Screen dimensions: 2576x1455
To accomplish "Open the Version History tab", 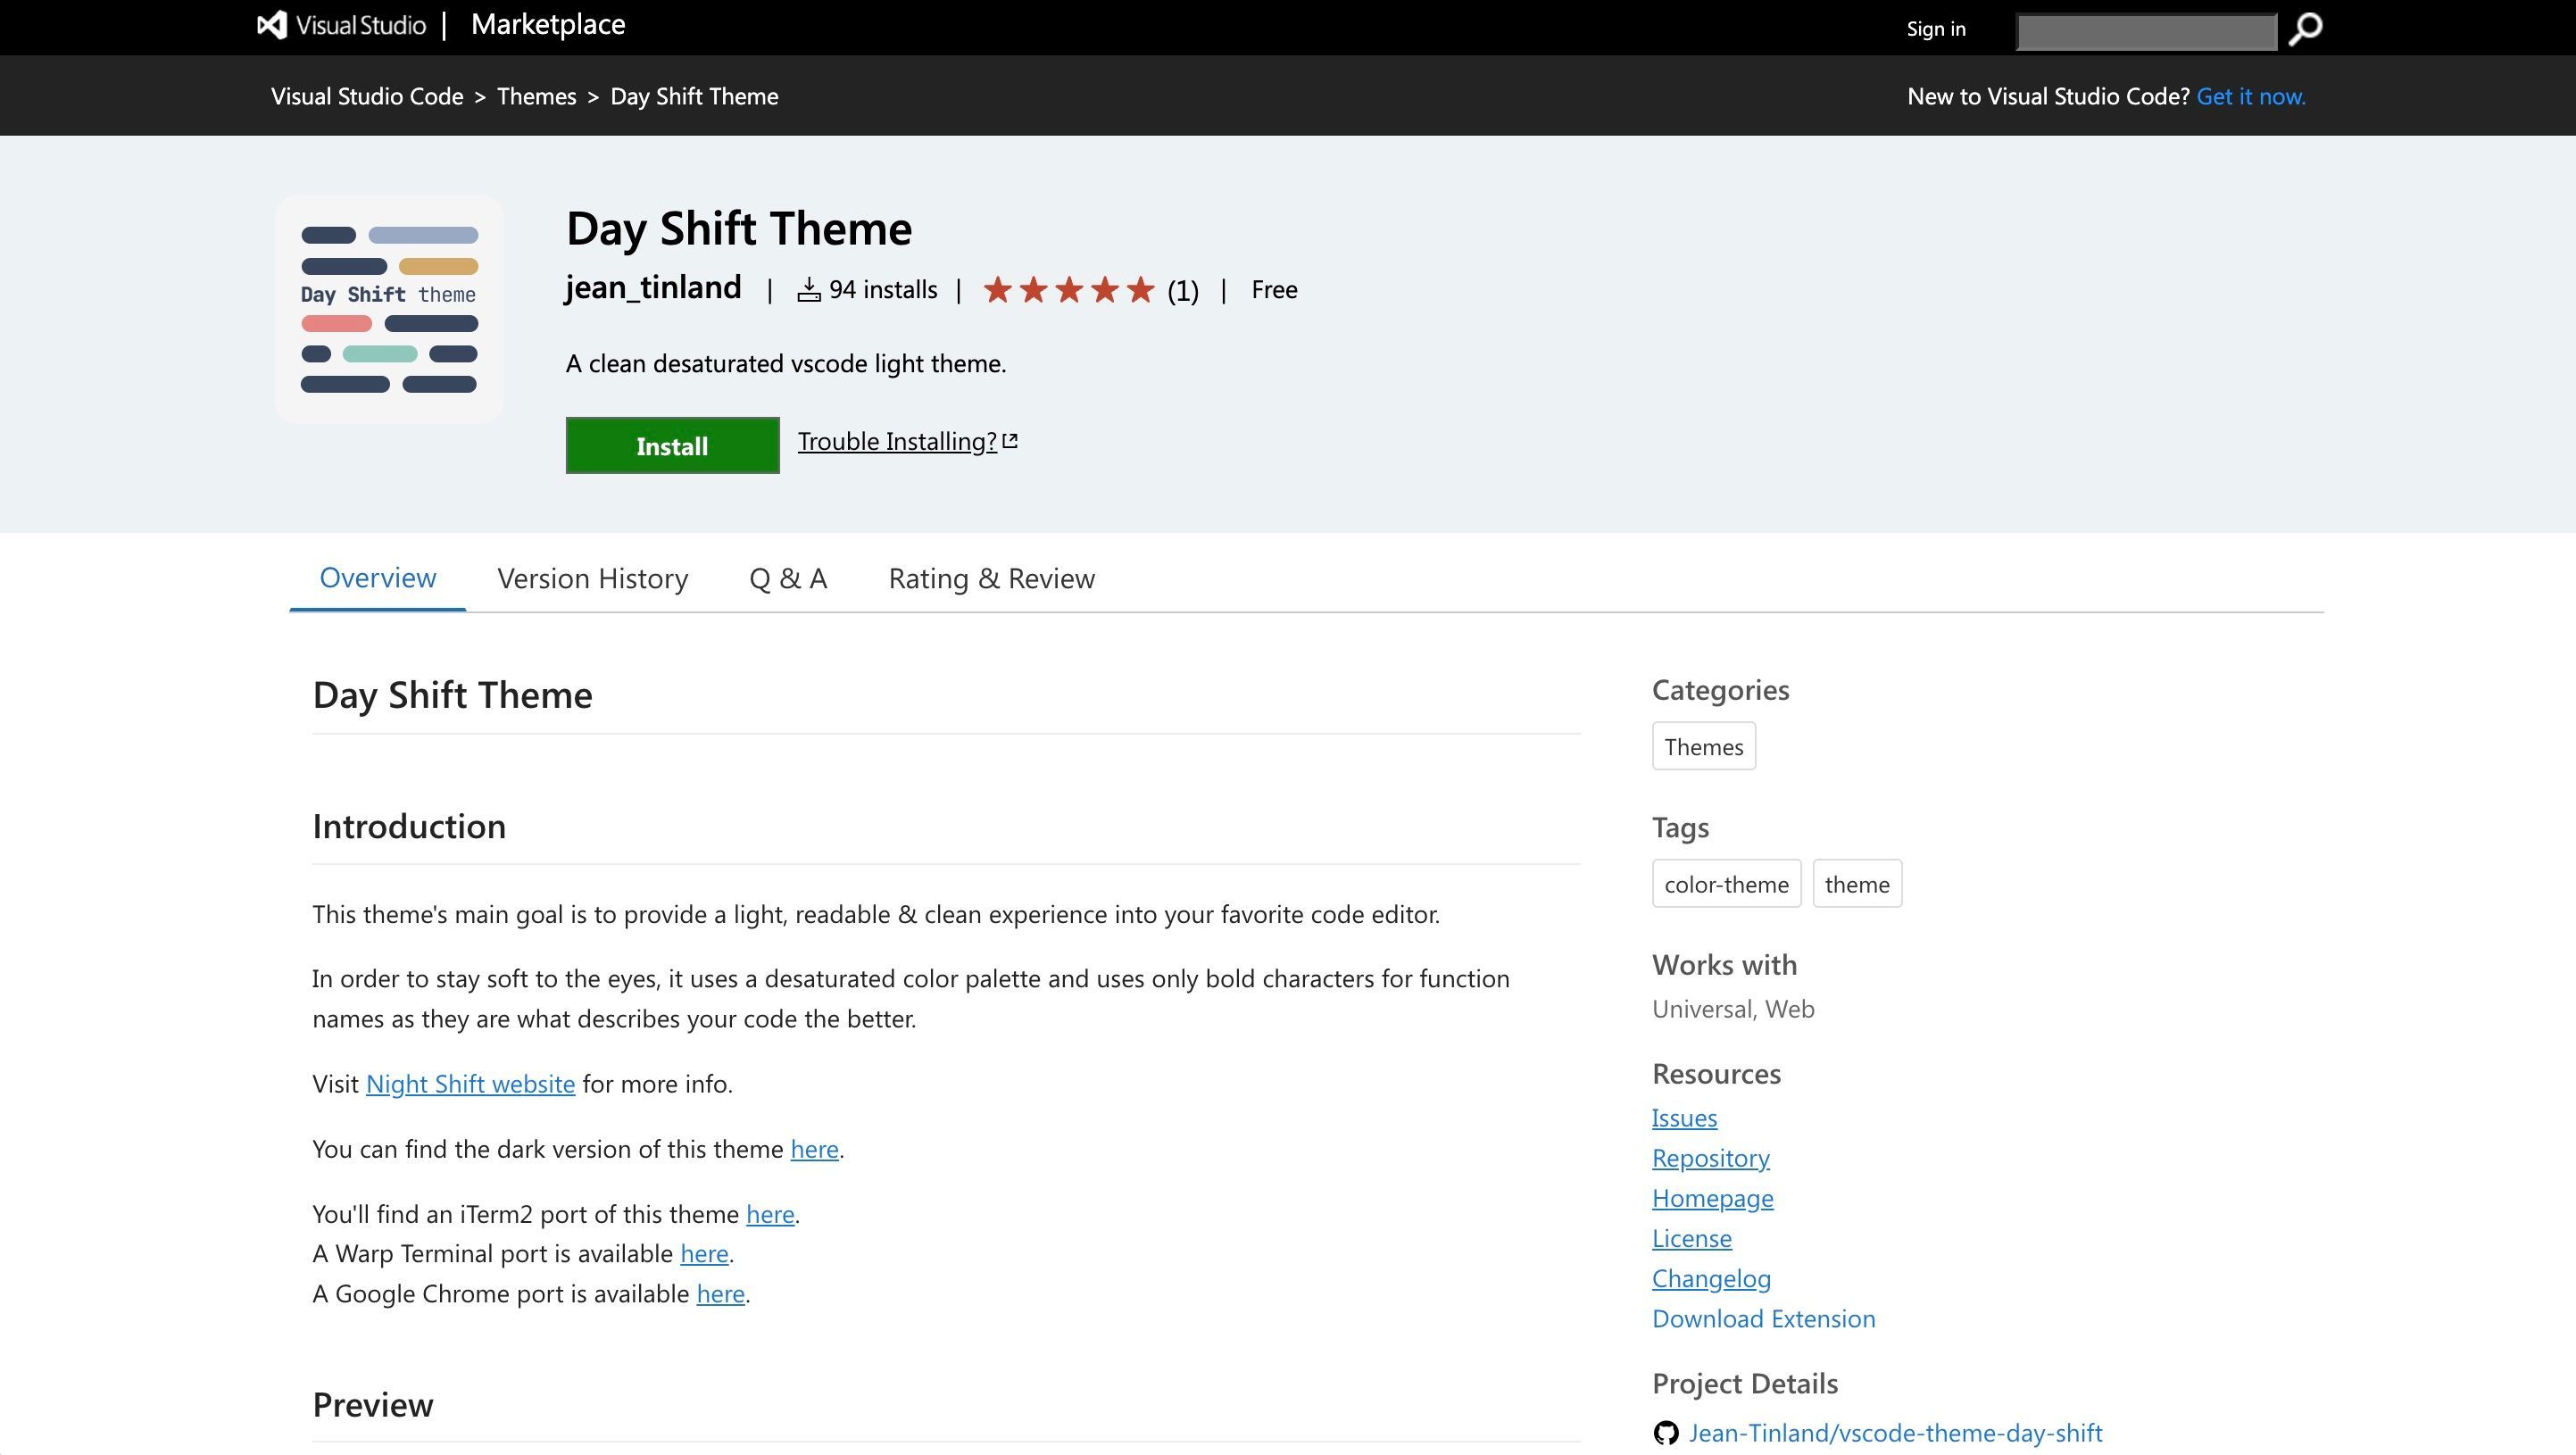I will point(593,578).
